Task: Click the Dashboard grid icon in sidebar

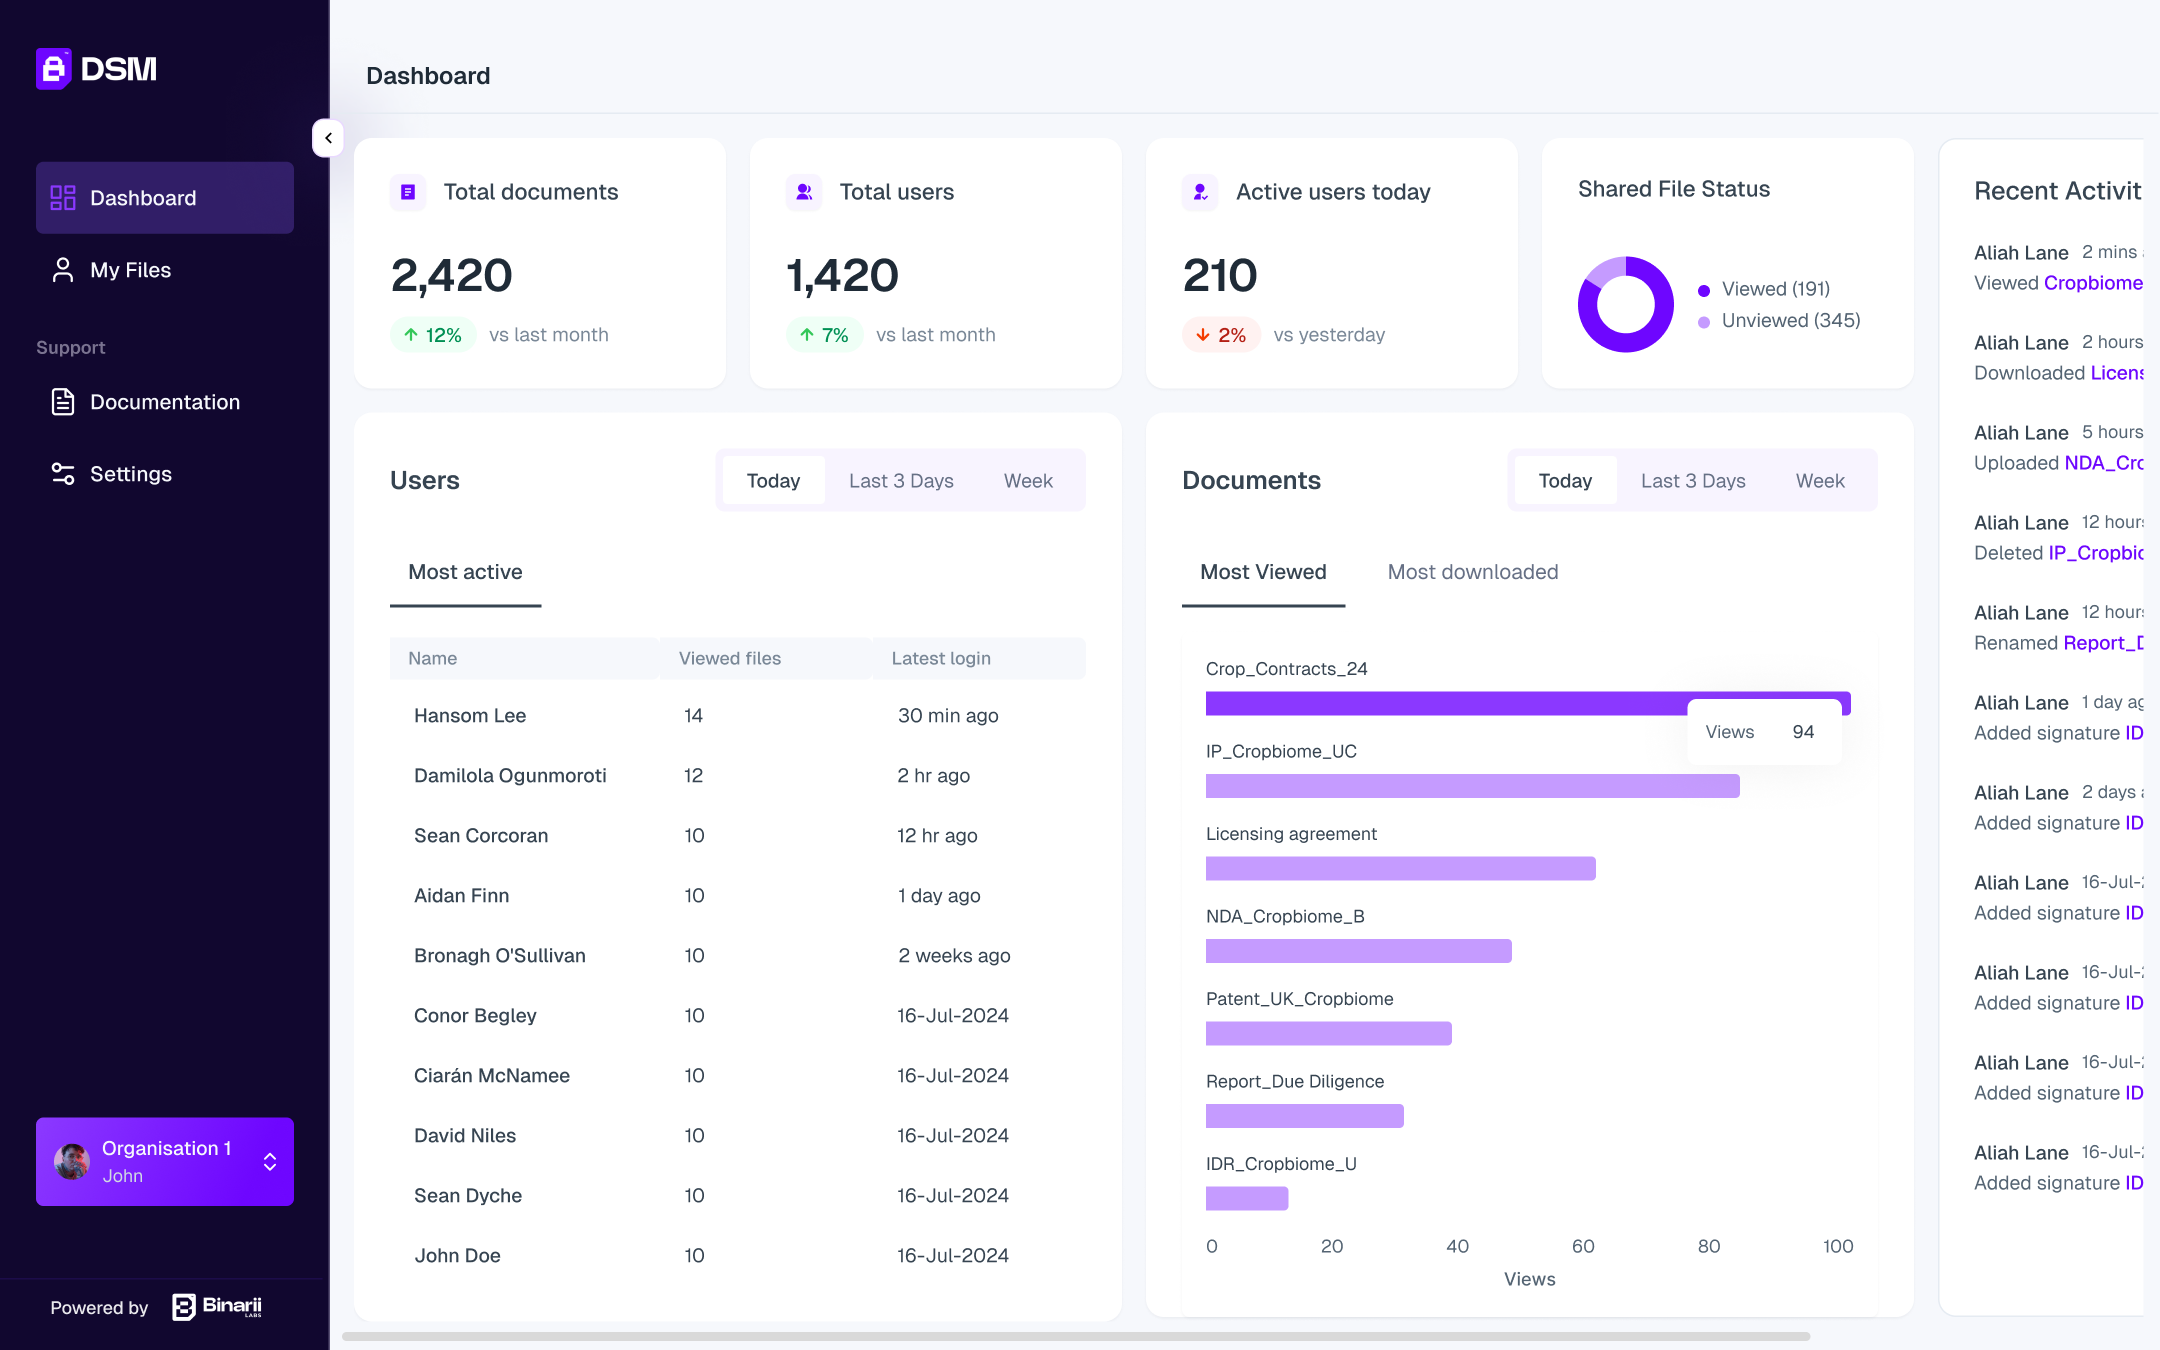Action: [63, 198]
